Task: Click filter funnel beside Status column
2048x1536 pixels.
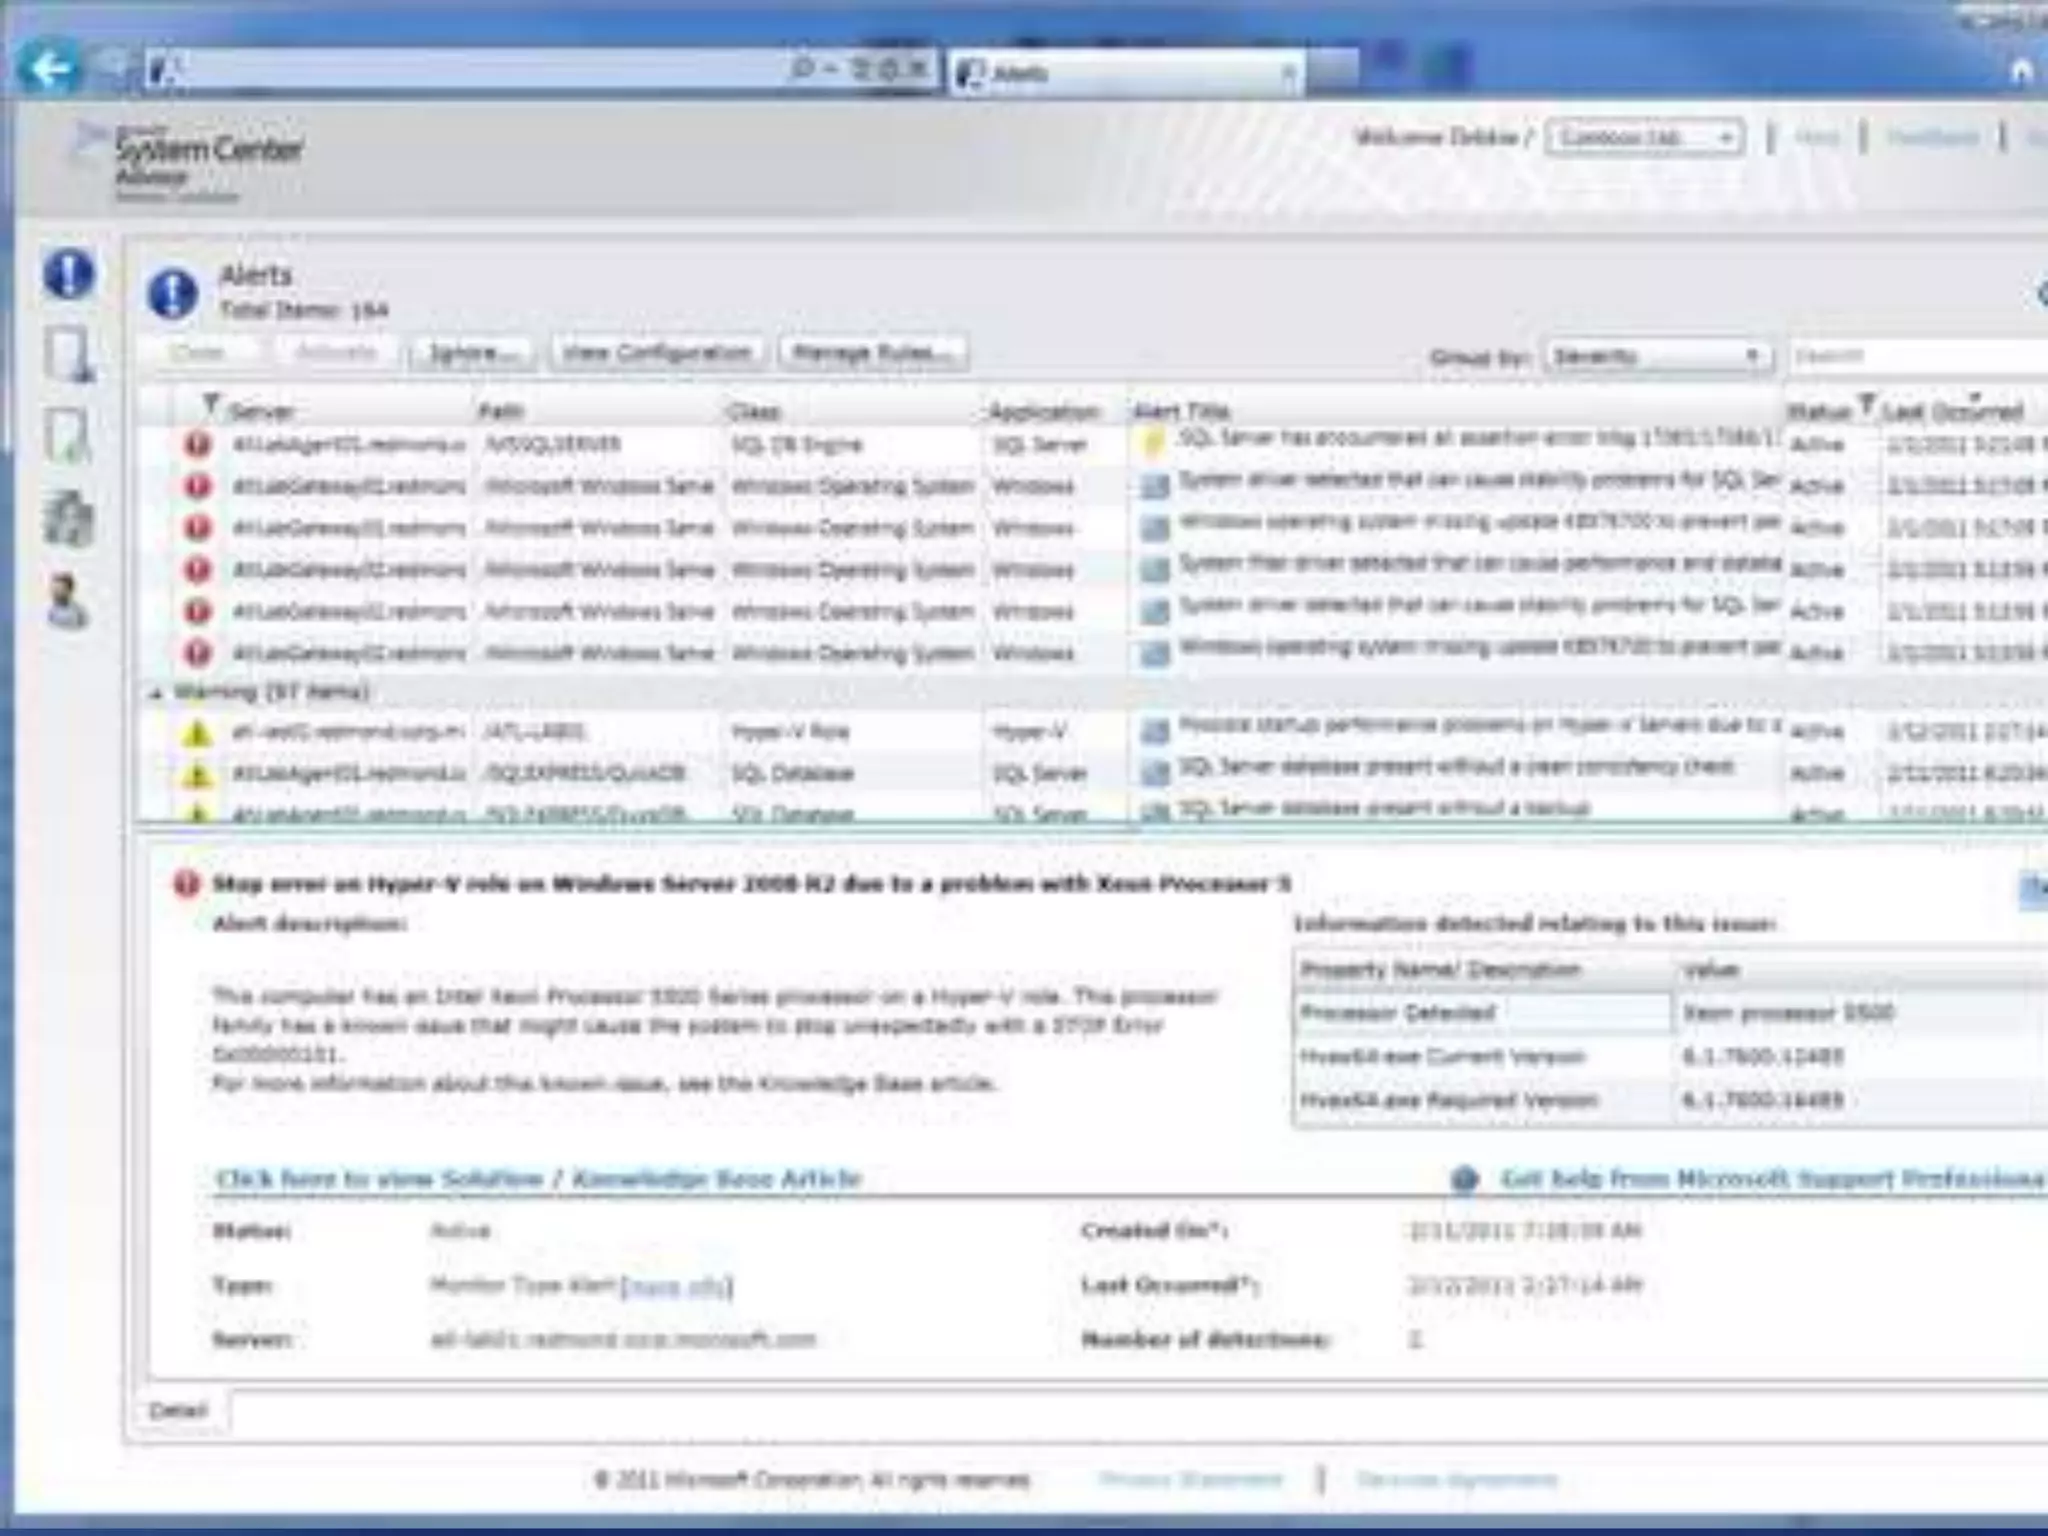Action: 1865,404
